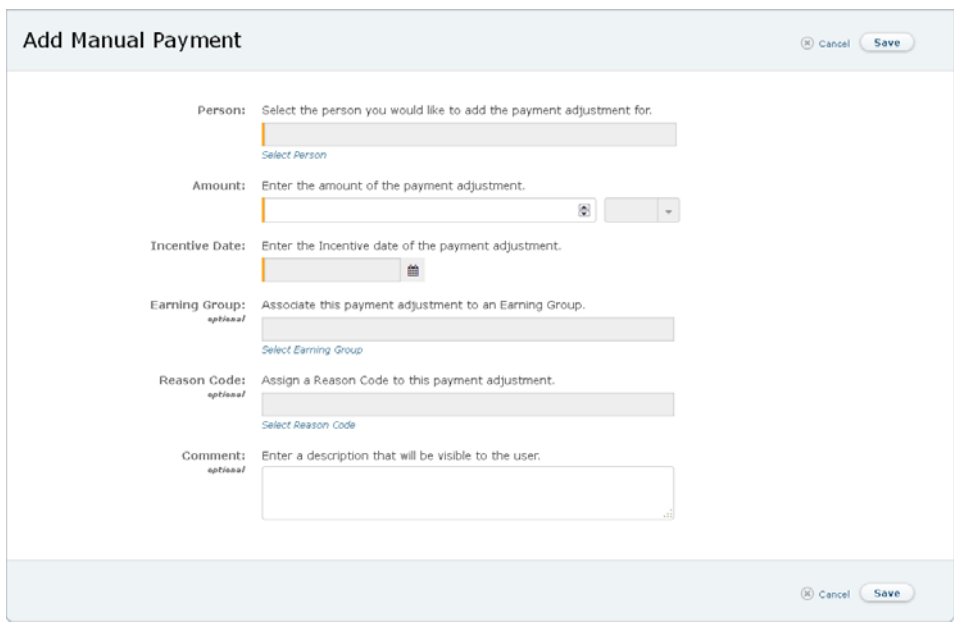Increase the Amount using the up arrow

click(584, 207)
